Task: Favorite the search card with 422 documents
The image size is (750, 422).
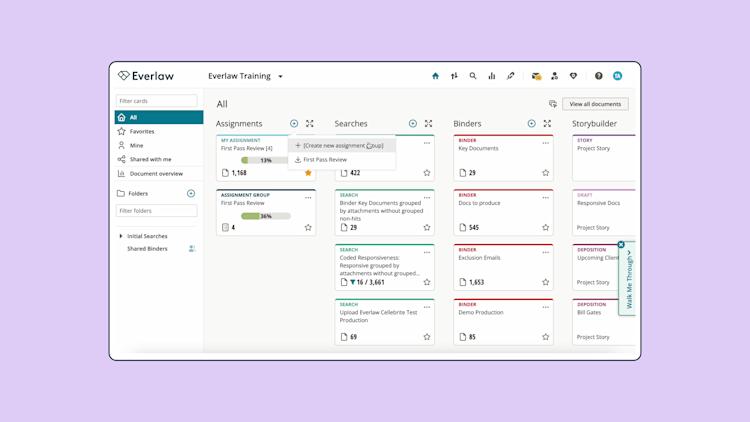Action: pyautogui.click(x=427, y=173)
